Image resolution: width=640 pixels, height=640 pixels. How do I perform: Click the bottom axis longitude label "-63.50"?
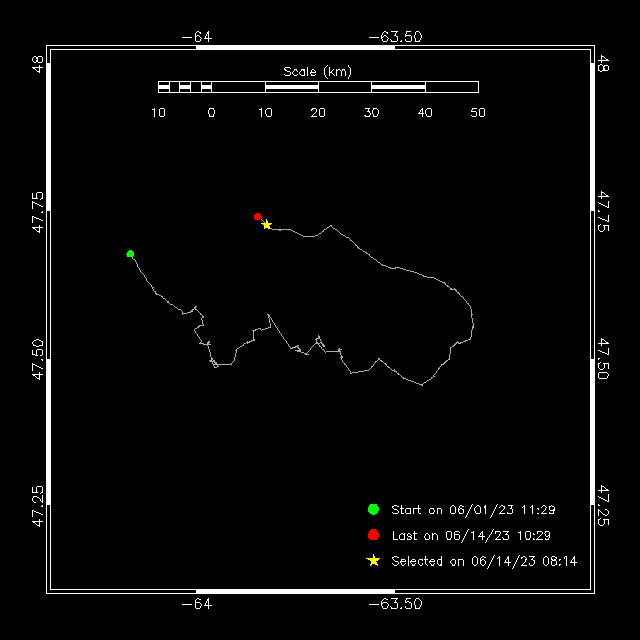pos(395,604)
